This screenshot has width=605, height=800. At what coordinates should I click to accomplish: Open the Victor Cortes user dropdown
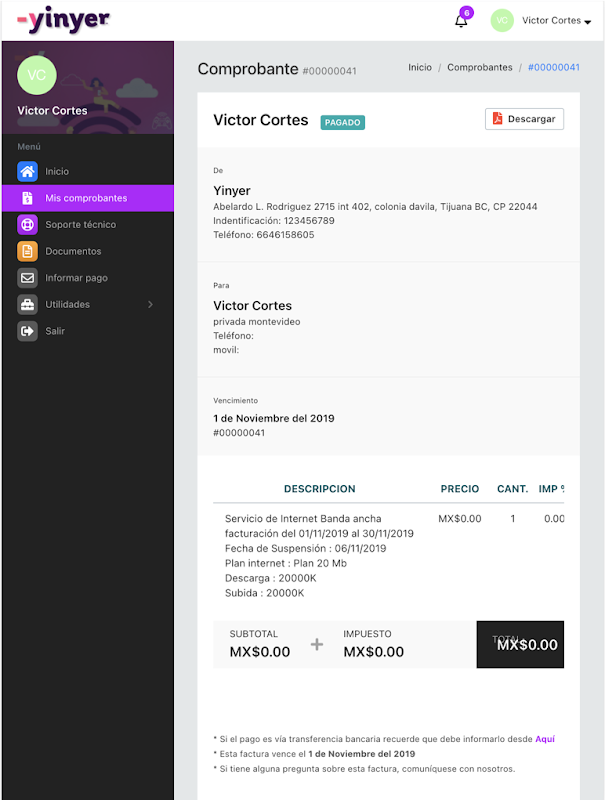click(x=556, y=21)
